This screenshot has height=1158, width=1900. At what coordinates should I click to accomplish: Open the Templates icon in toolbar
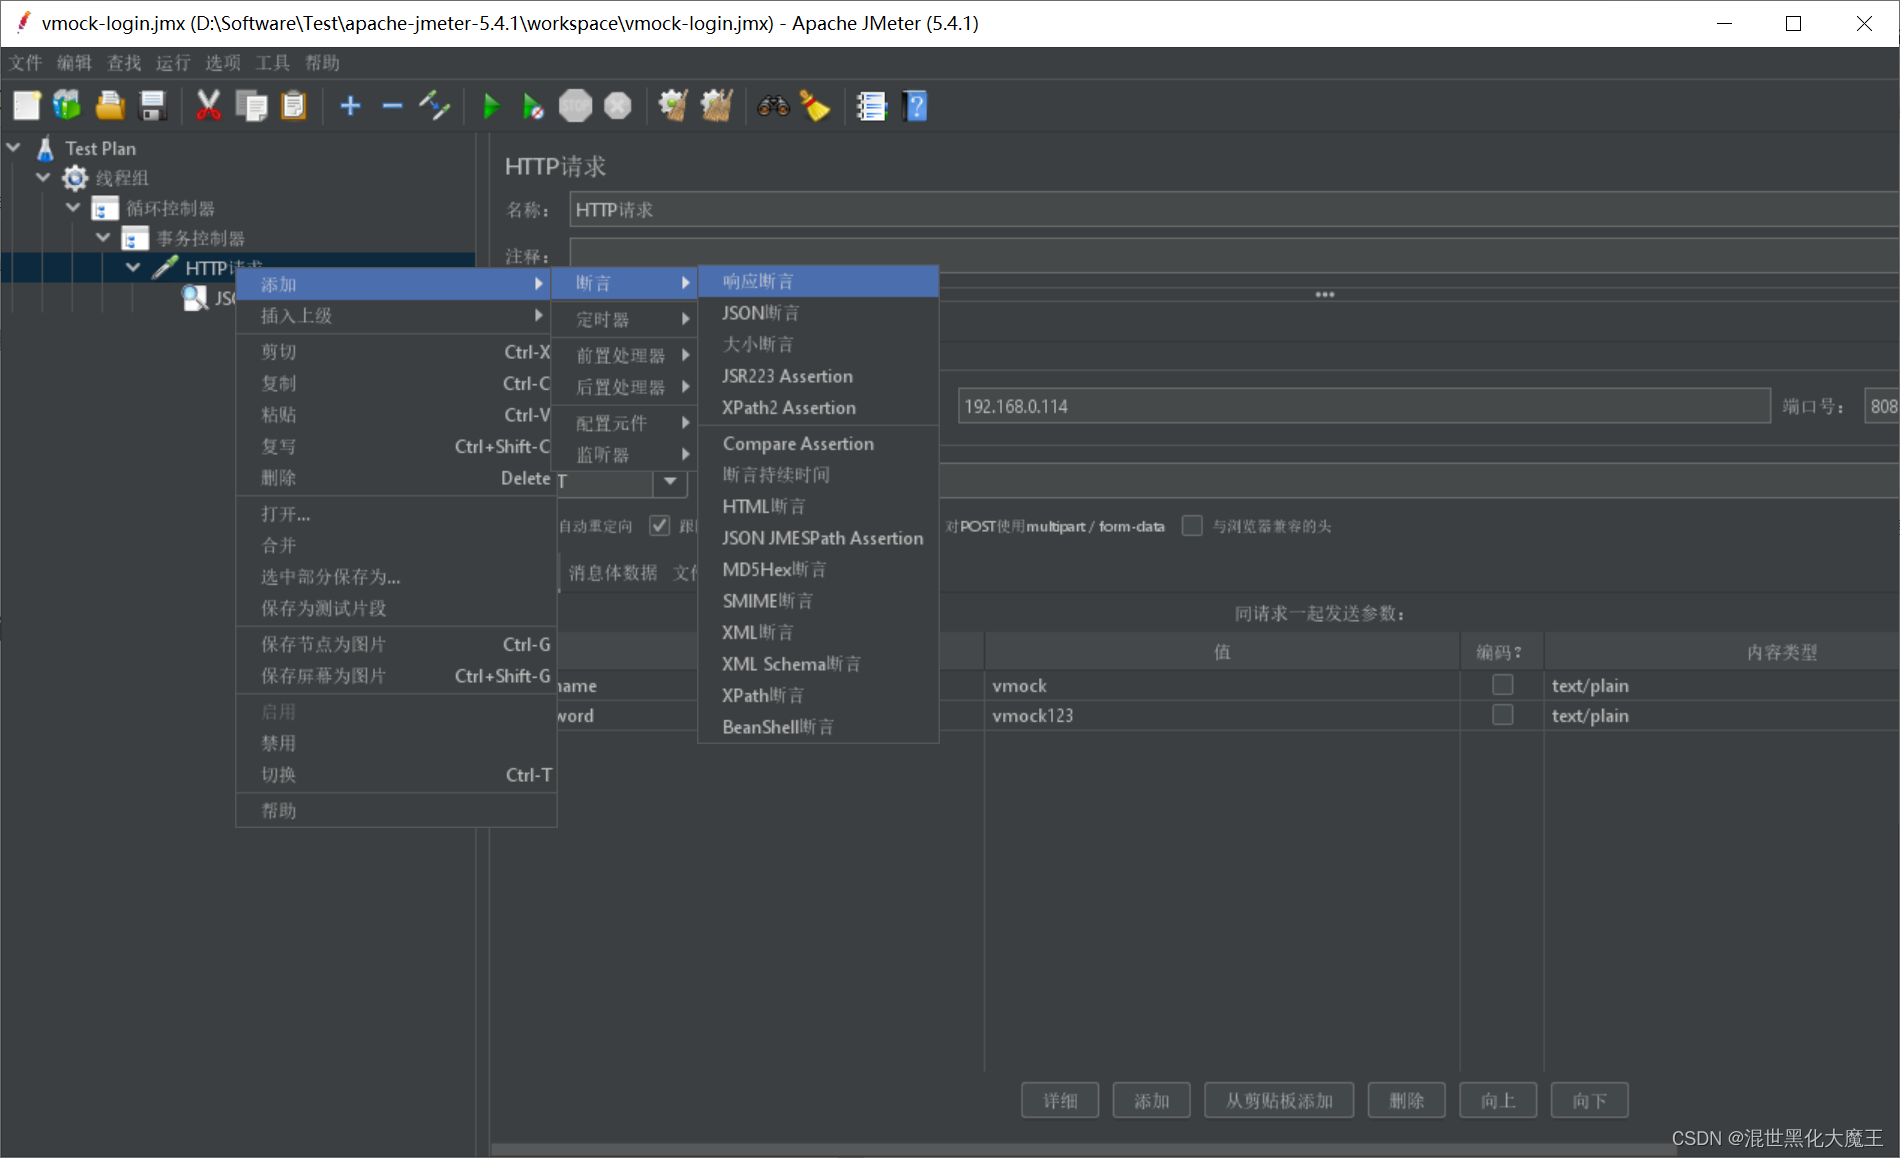coord(68,106)
